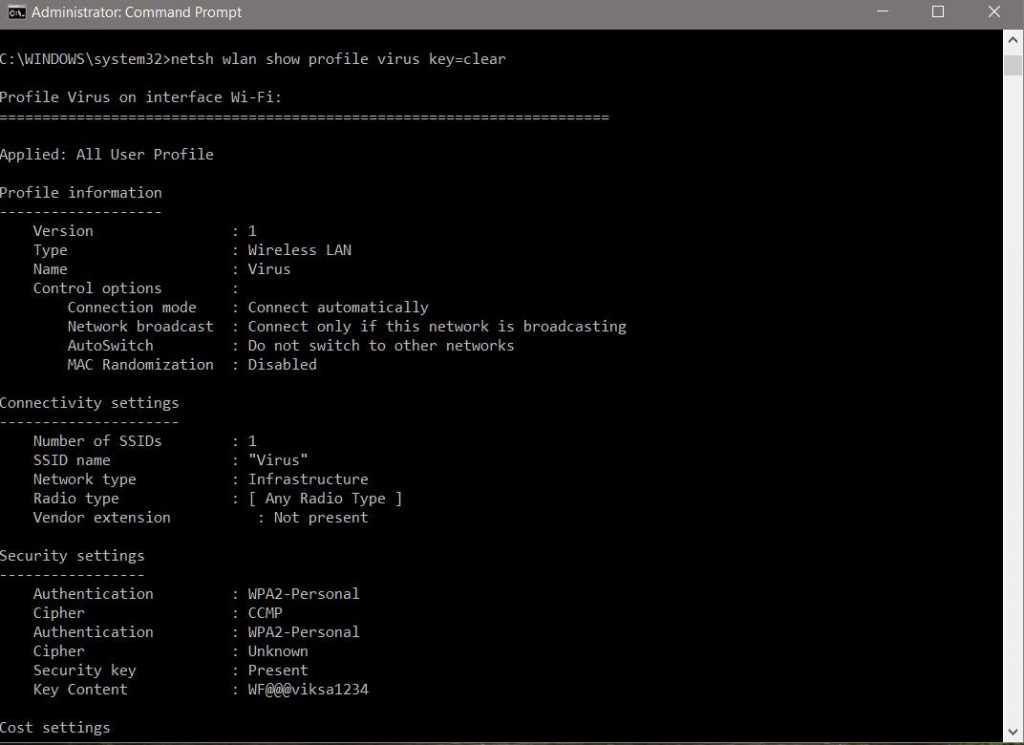
Task: Click the empty scrollbar track below the thumb
Action: pos(1013,400)
